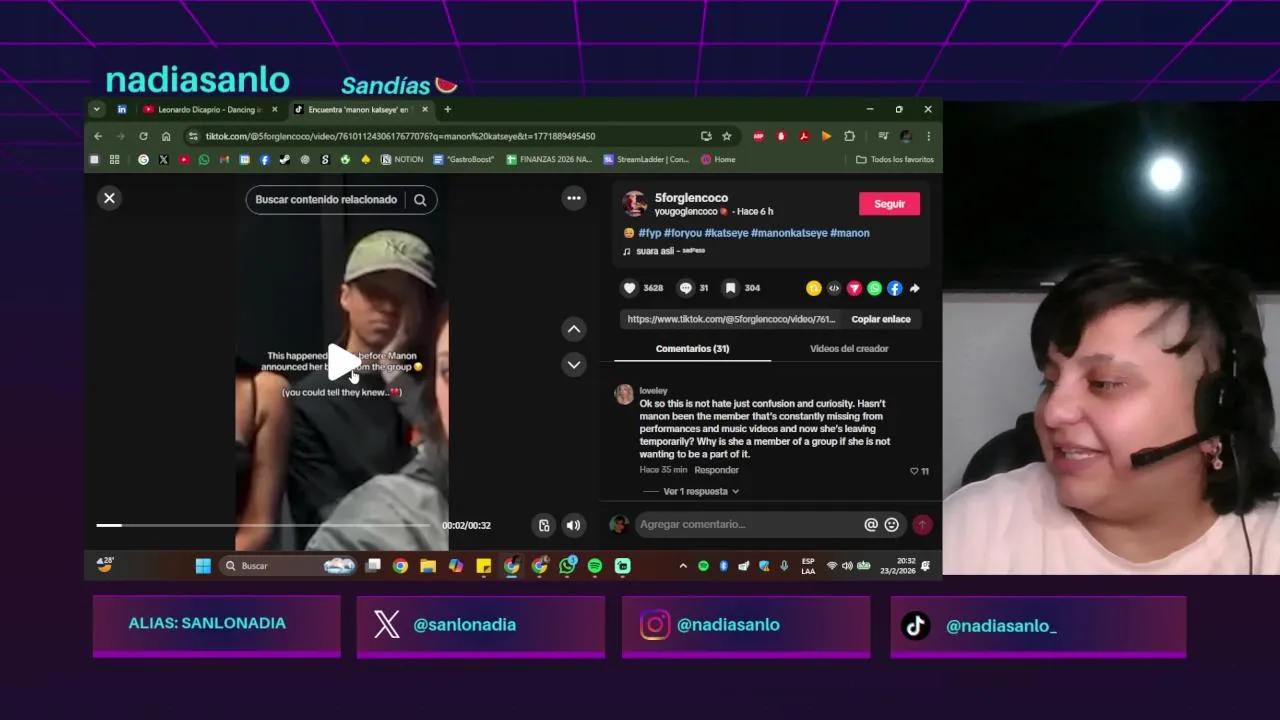Open the NOTION bookmark
Image resolution: width=1280 pixels, height=720 pixels.
click(402, 159)
